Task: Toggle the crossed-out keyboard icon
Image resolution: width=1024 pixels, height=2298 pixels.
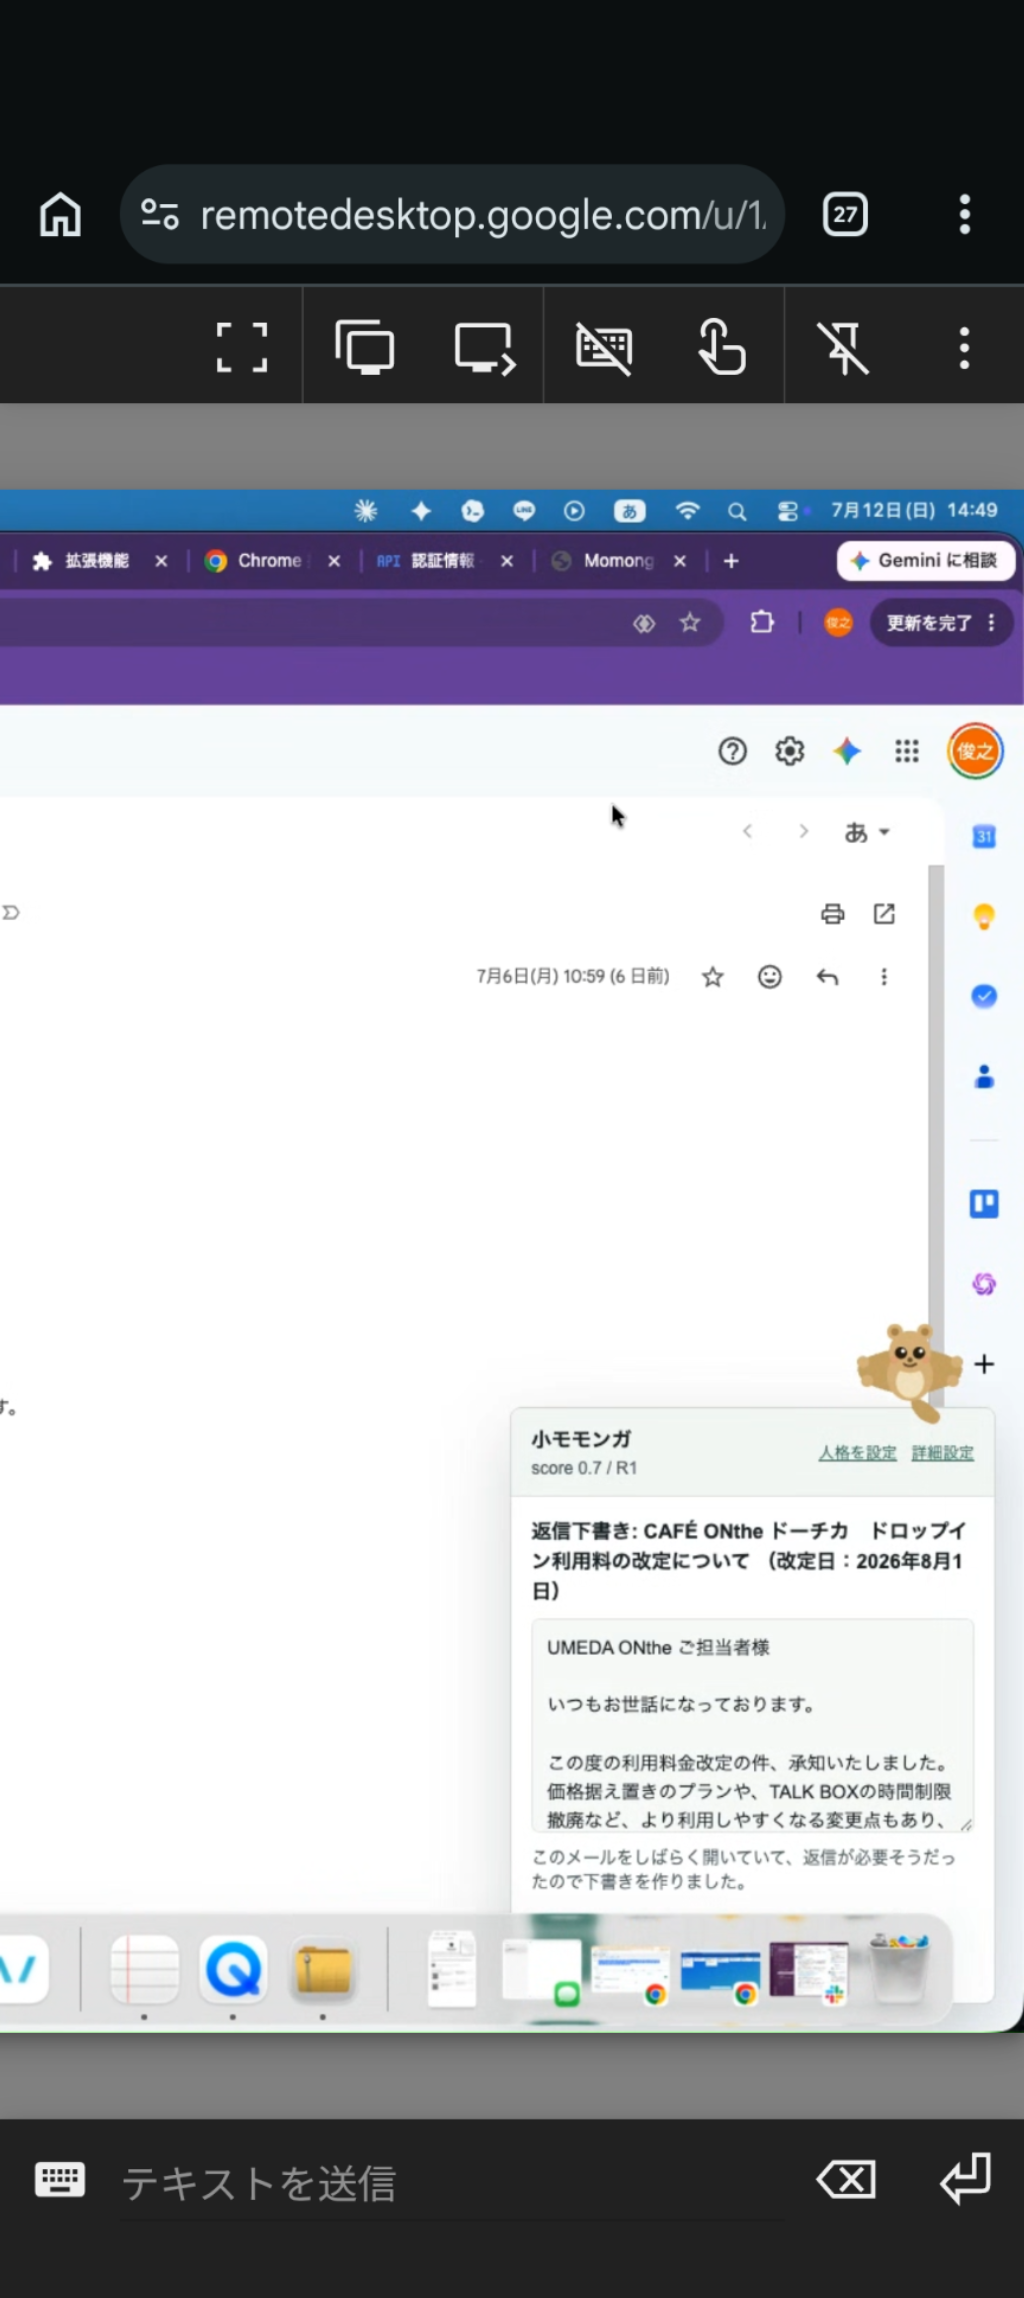Action: point(604,348)
